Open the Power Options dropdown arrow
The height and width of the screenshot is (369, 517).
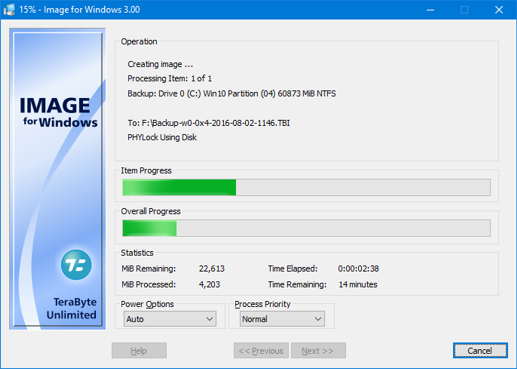[209, 319]
